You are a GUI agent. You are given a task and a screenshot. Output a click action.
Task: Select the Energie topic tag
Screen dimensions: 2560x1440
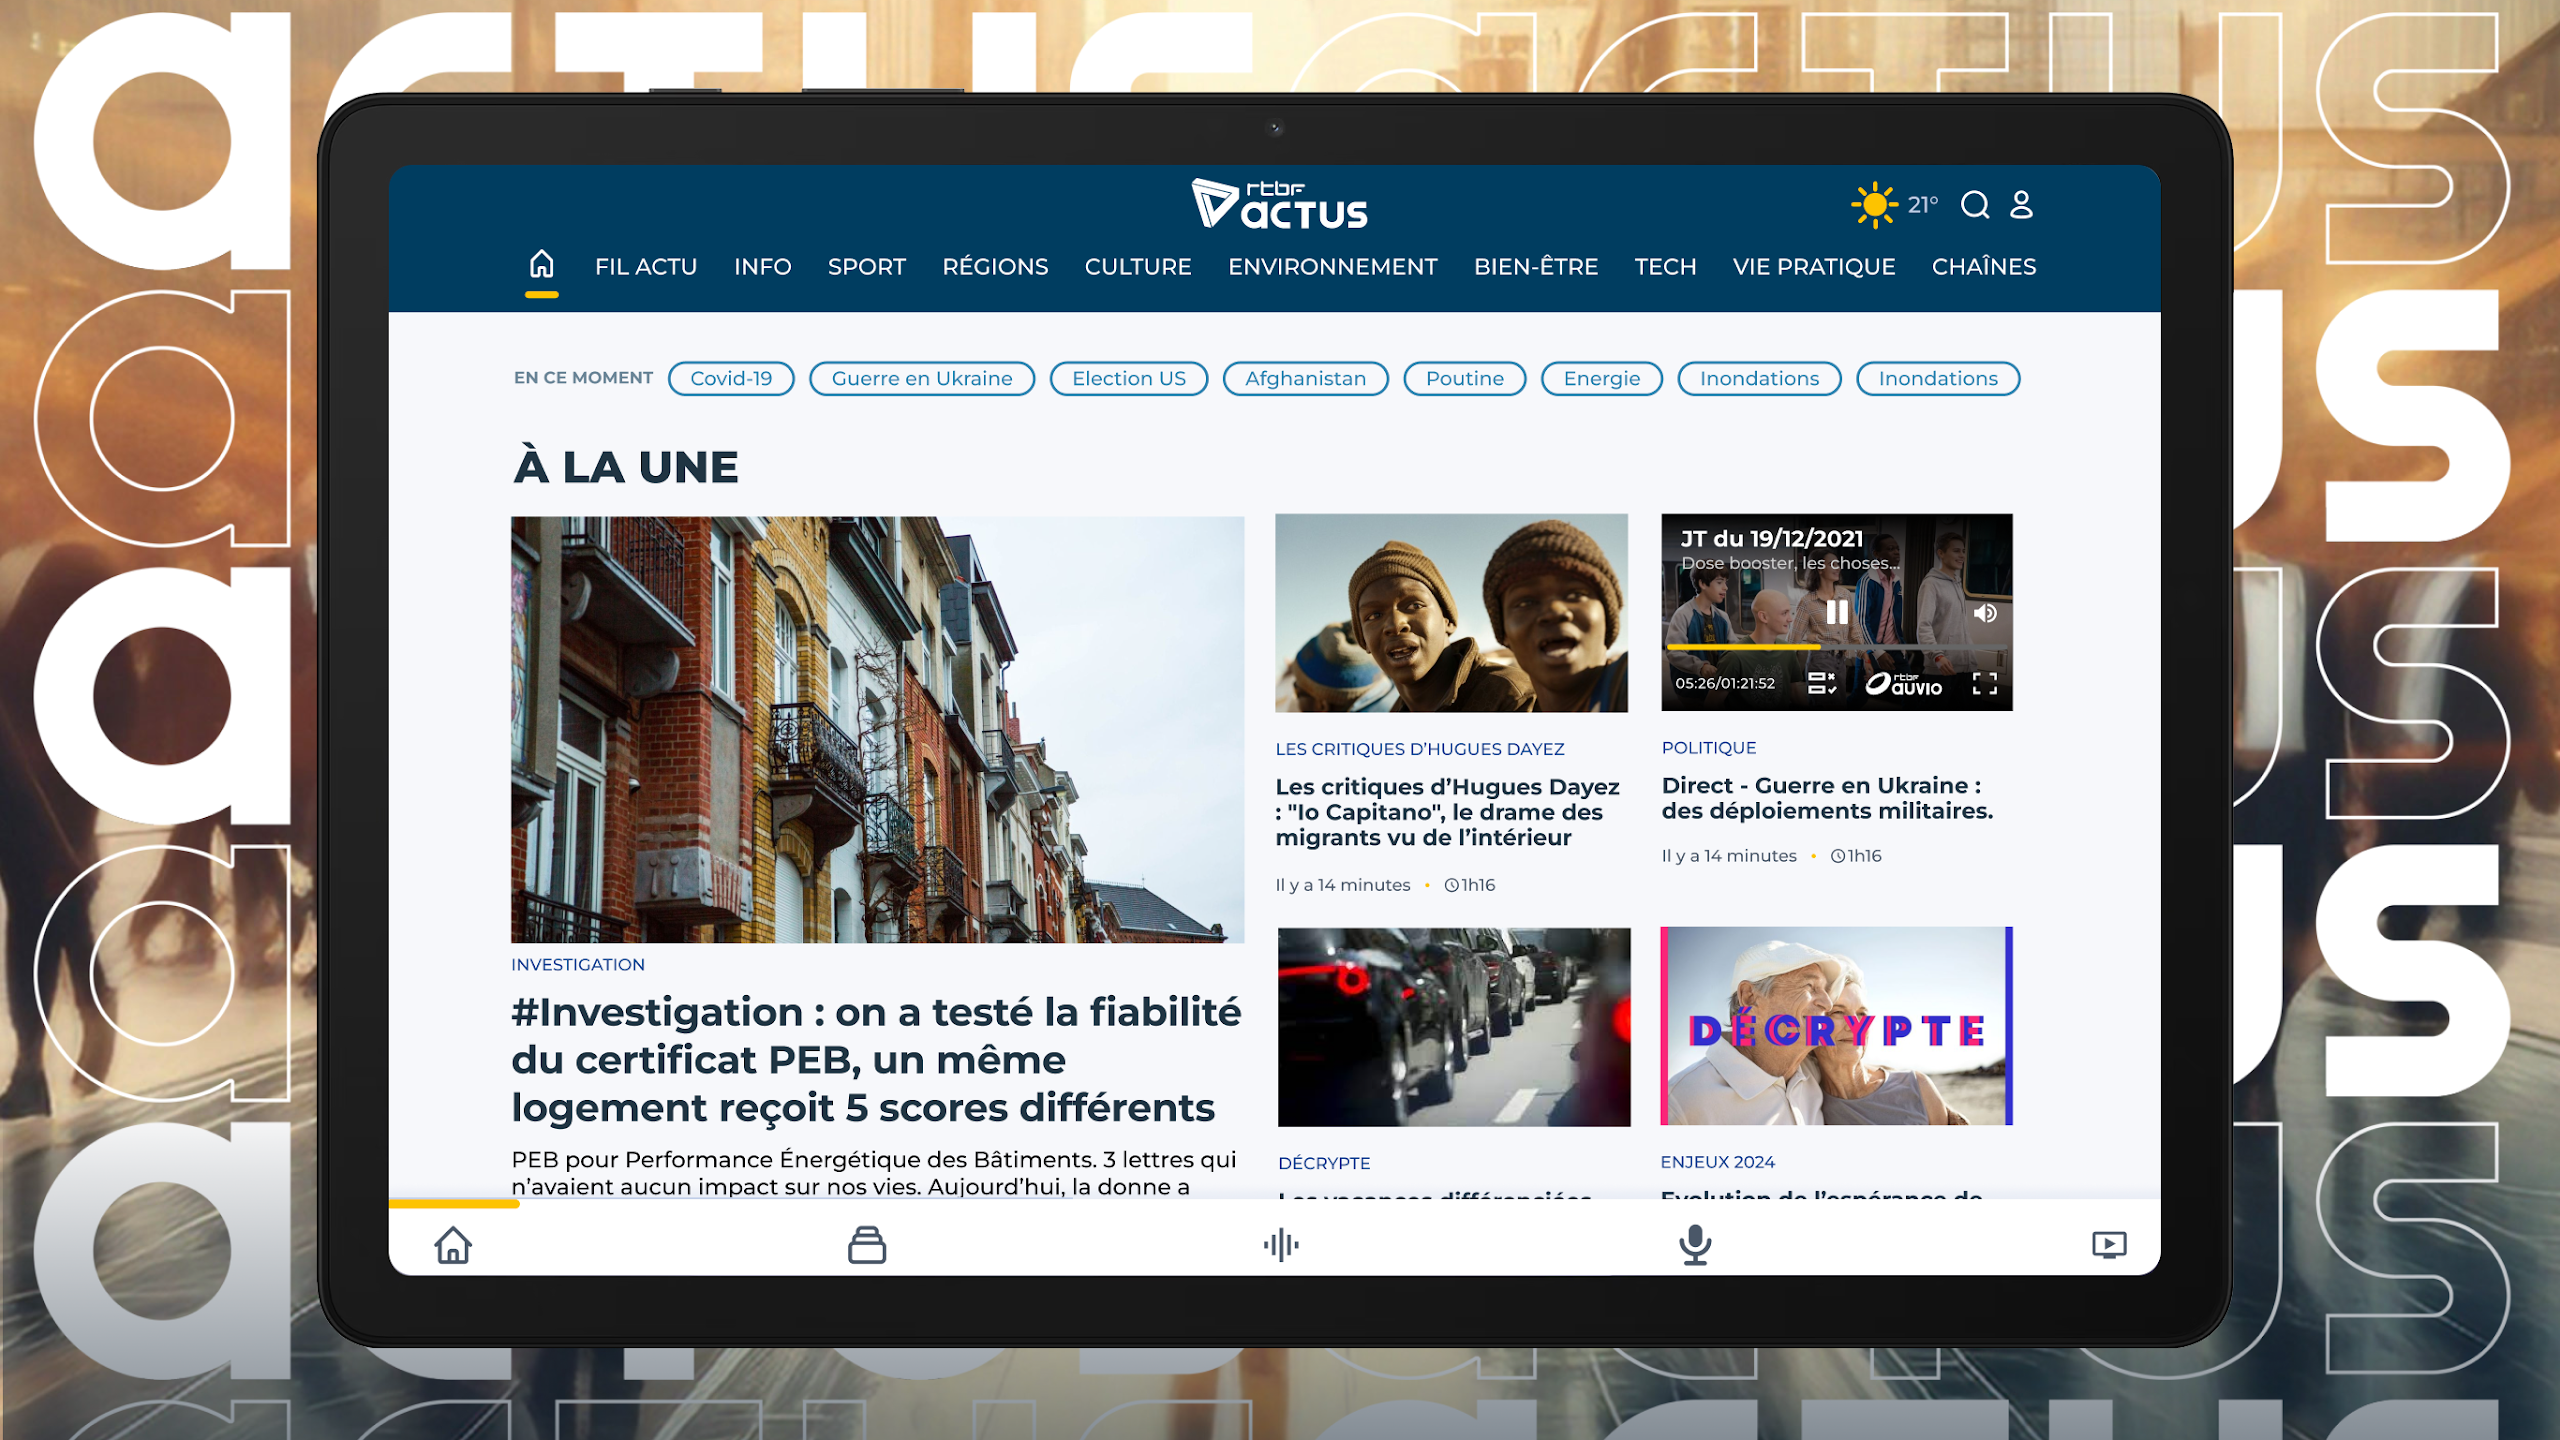click(x=1602, y=379)
